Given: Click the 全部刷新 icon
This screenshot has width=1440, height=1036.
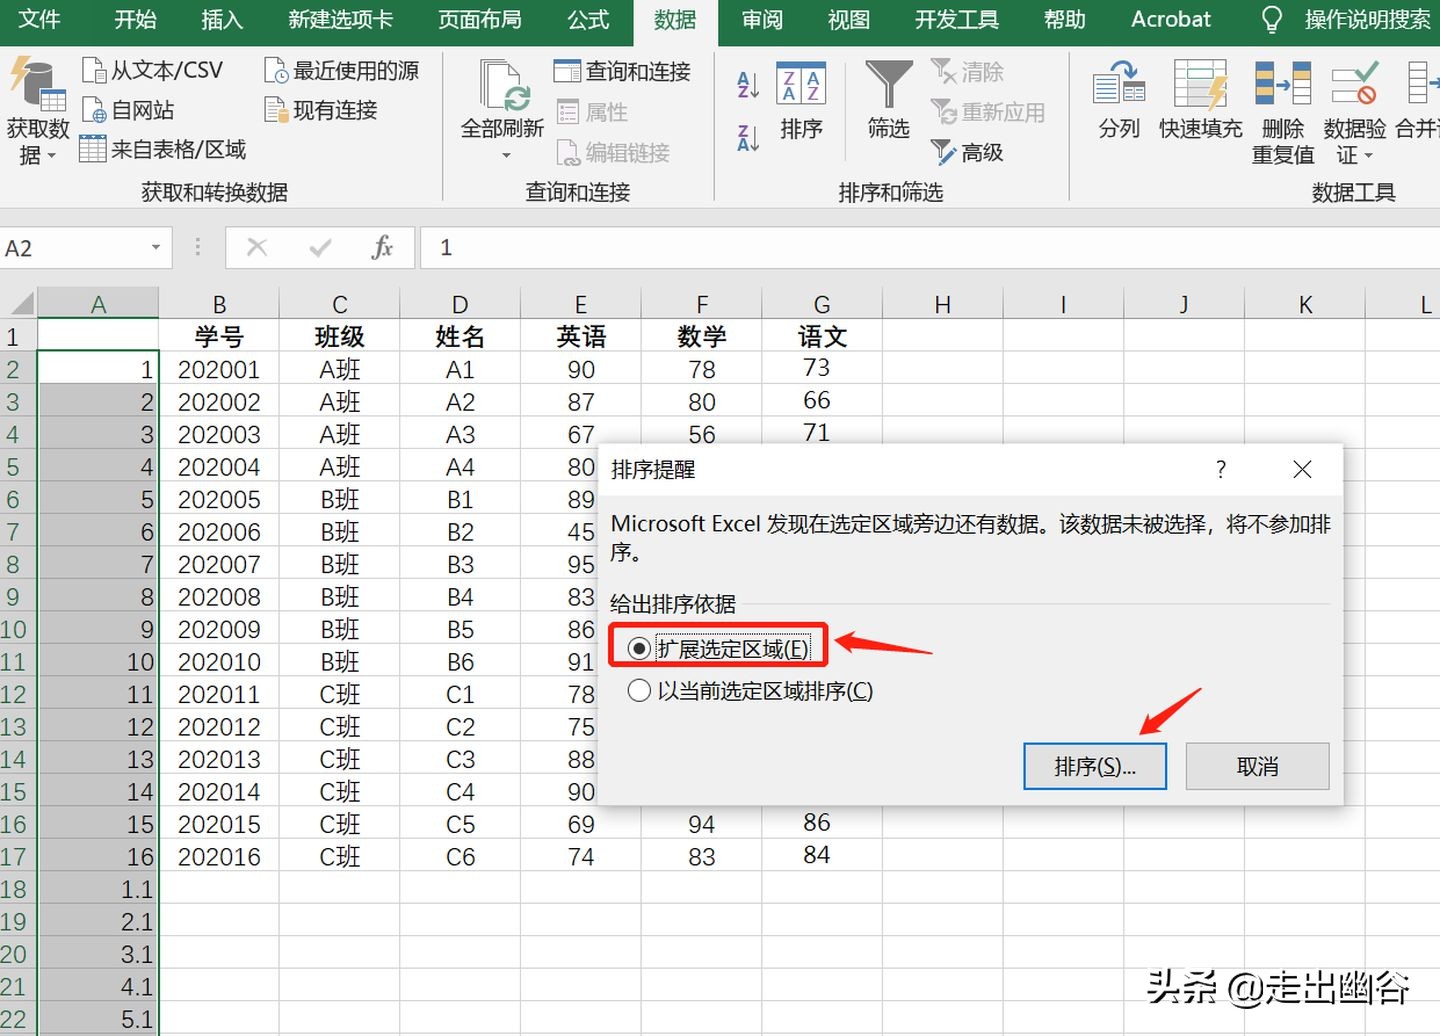Looking at the screenshot, I should coord(502,84).
